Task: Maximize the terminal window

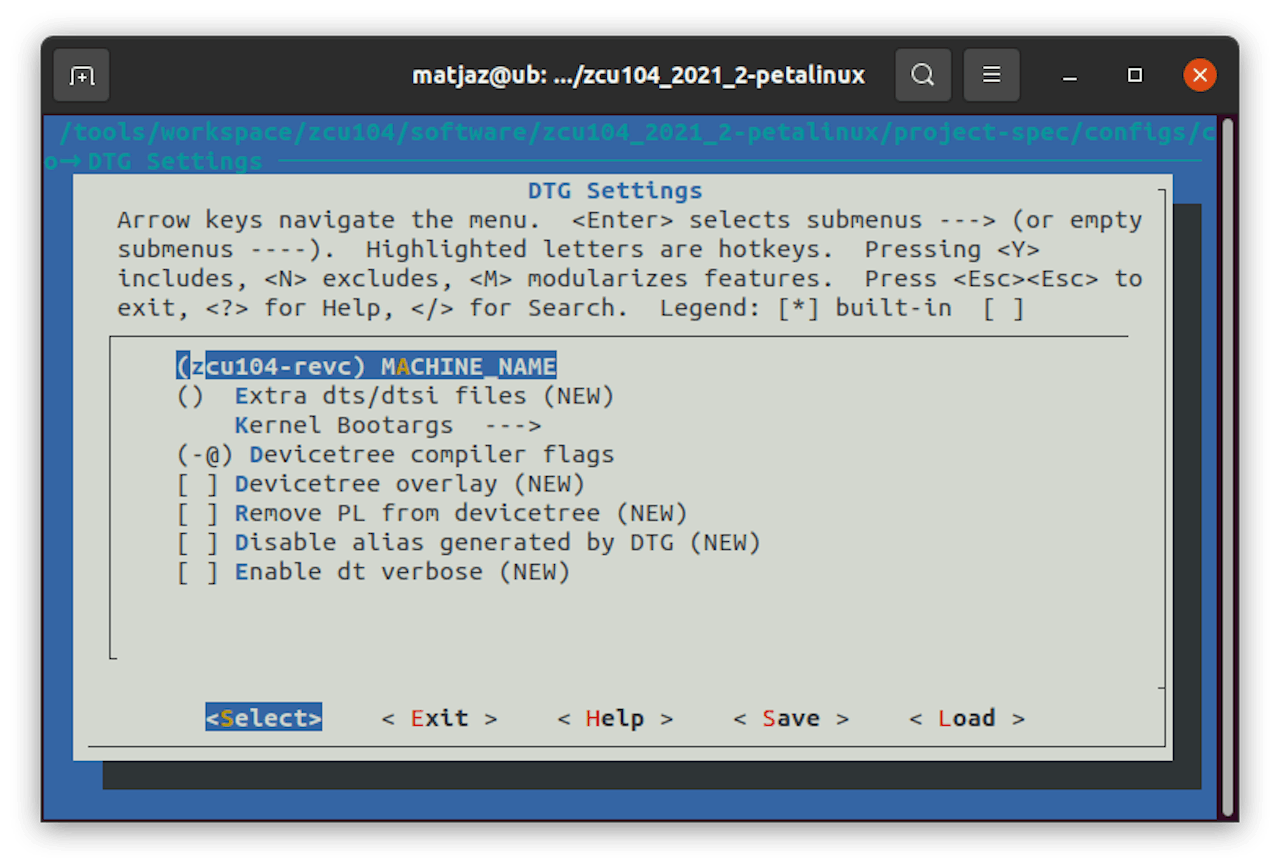Action: coord(1134,74)
